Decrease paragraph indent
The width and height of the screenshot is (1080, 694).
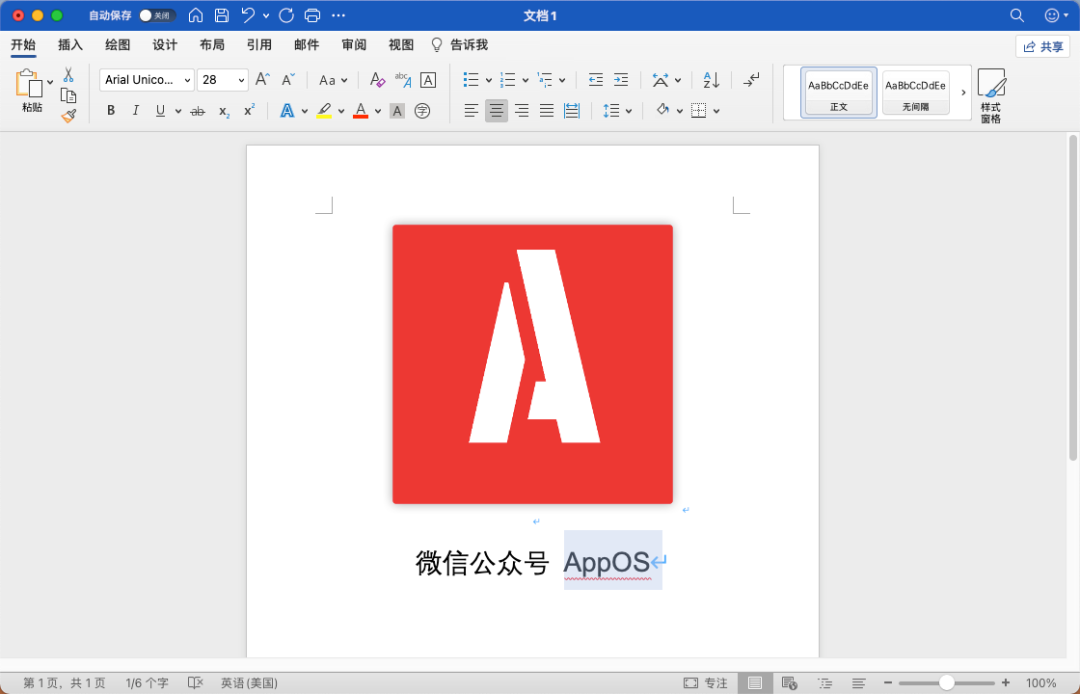(596, 80)
